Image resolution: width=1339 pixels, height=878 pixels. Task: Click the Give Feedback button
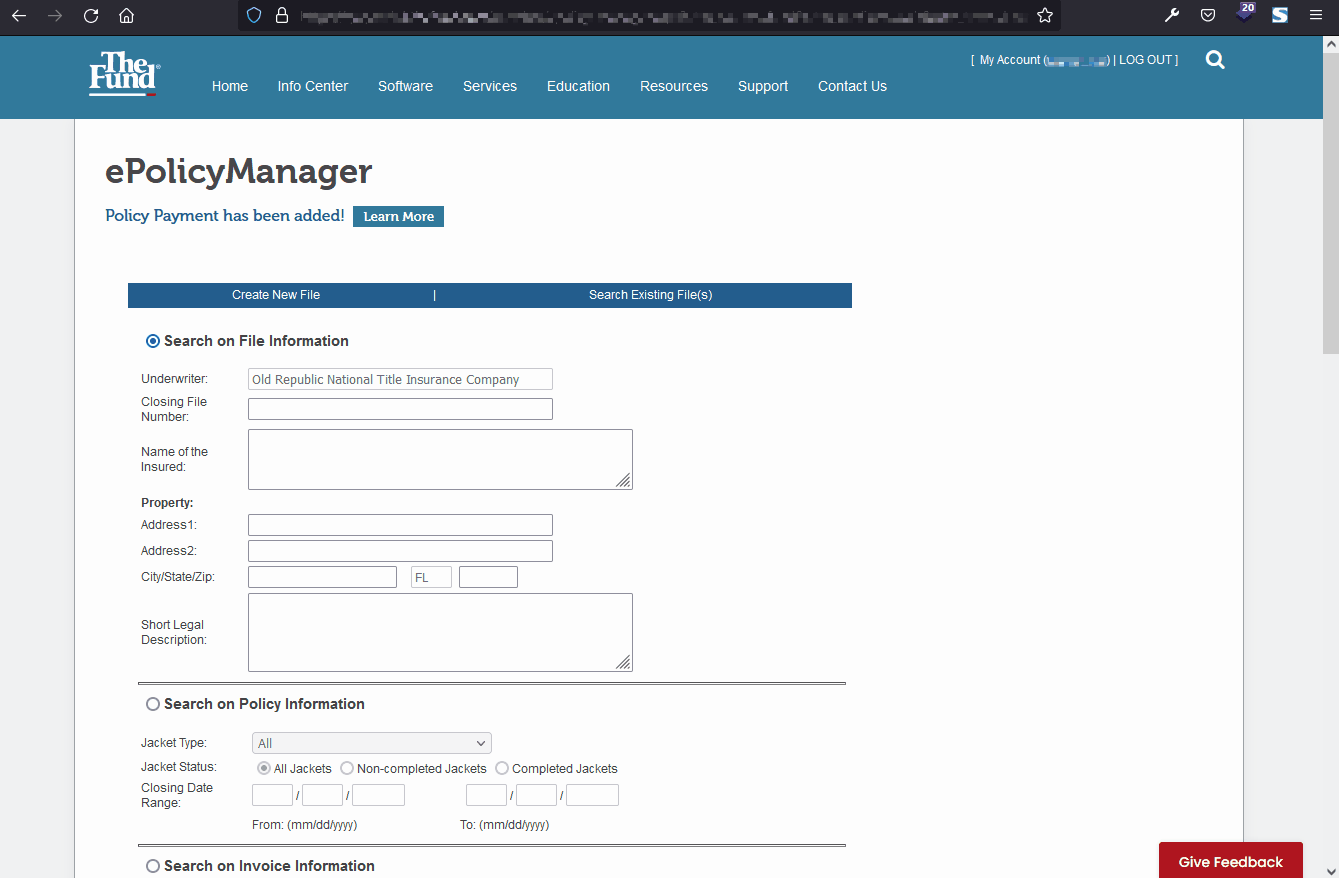tap(1231, 861)
